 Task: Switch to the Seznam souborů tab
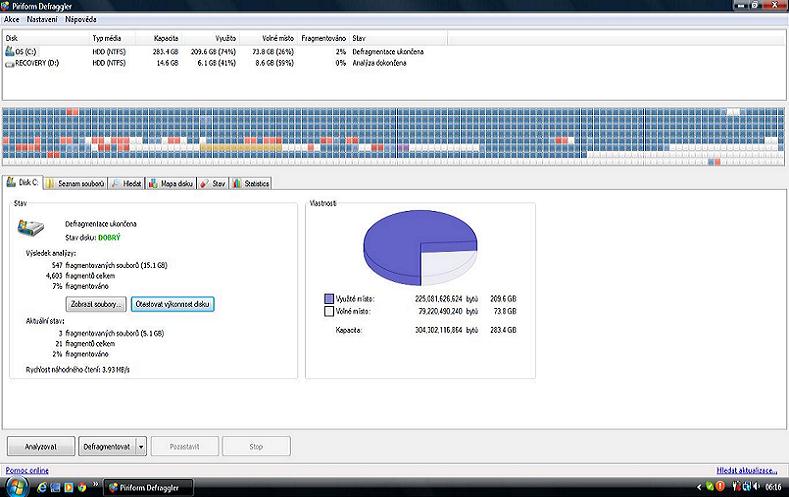click(75, 184)
